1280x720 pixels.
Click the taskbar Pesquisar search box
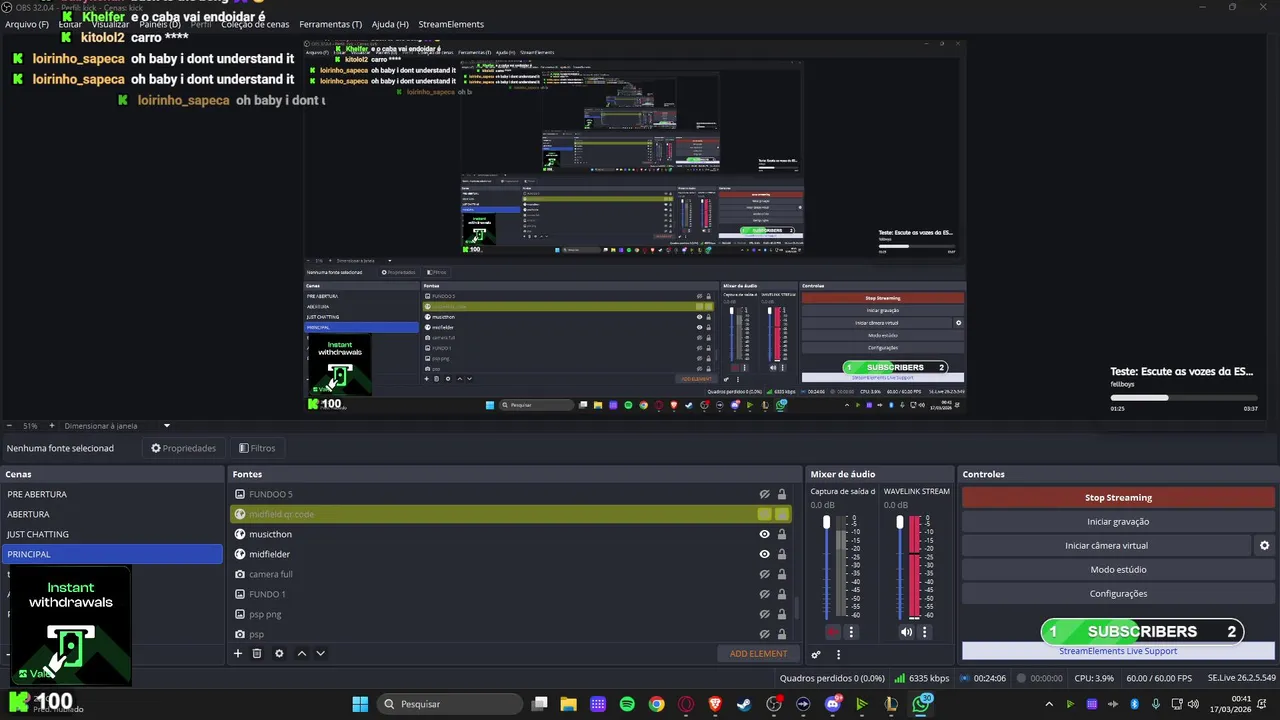[x=448, y=704]
